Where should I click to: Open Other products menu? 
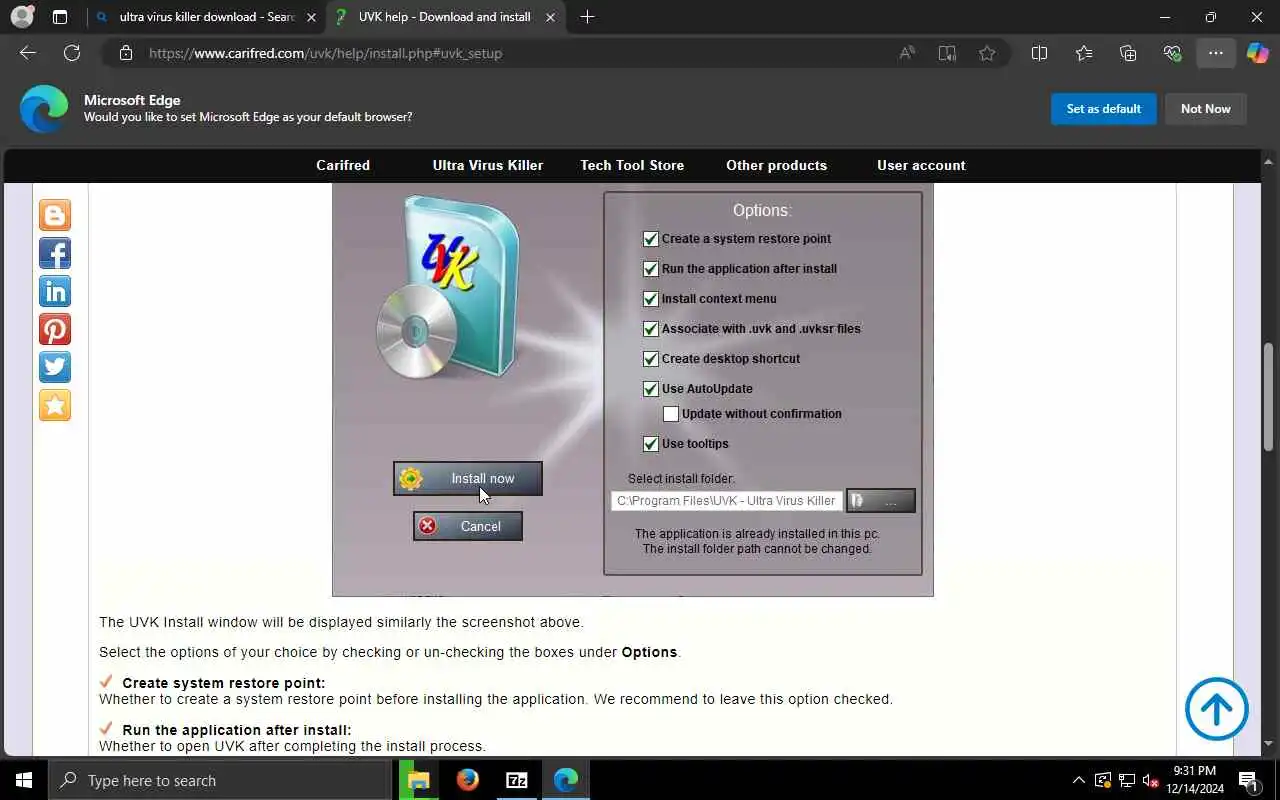(x=776, y=165)
